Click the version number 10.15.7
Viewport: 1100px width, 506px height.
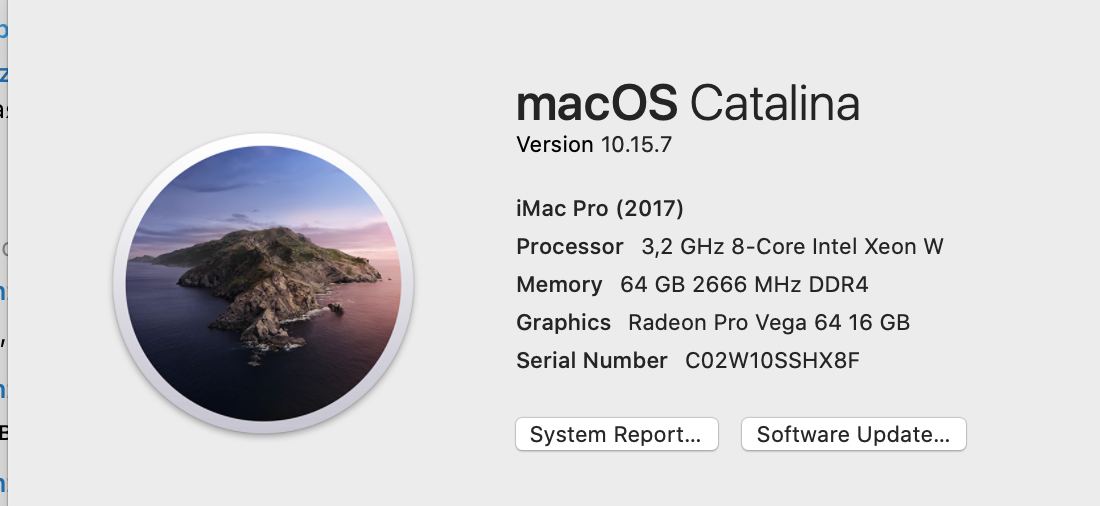(636, 145)
